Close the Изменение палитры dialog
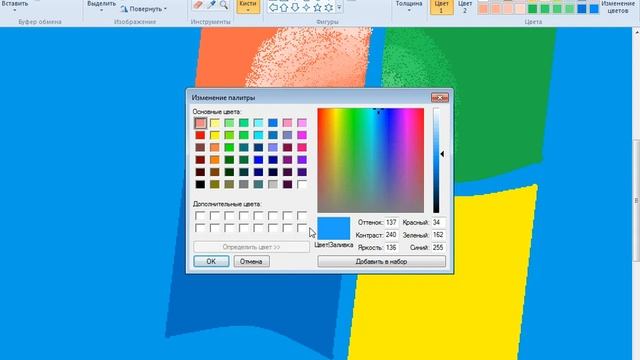 (x=440, y=98)
